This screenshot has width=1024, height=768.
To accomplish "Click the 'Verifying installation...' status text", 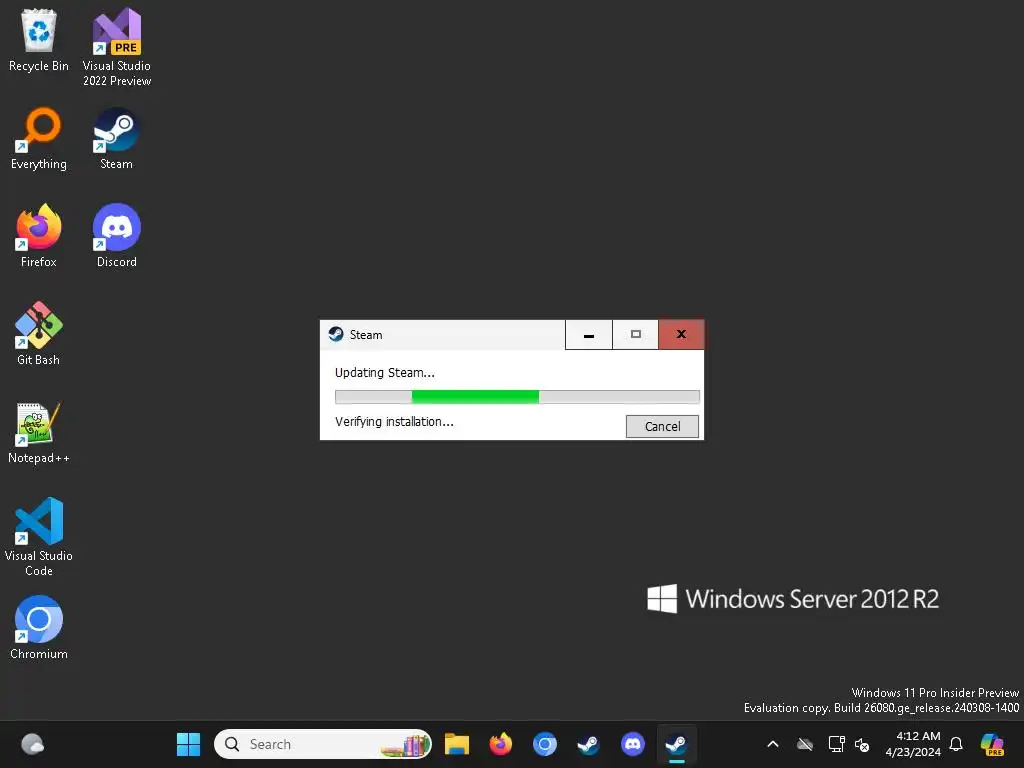I will click(x=394, y=422).
